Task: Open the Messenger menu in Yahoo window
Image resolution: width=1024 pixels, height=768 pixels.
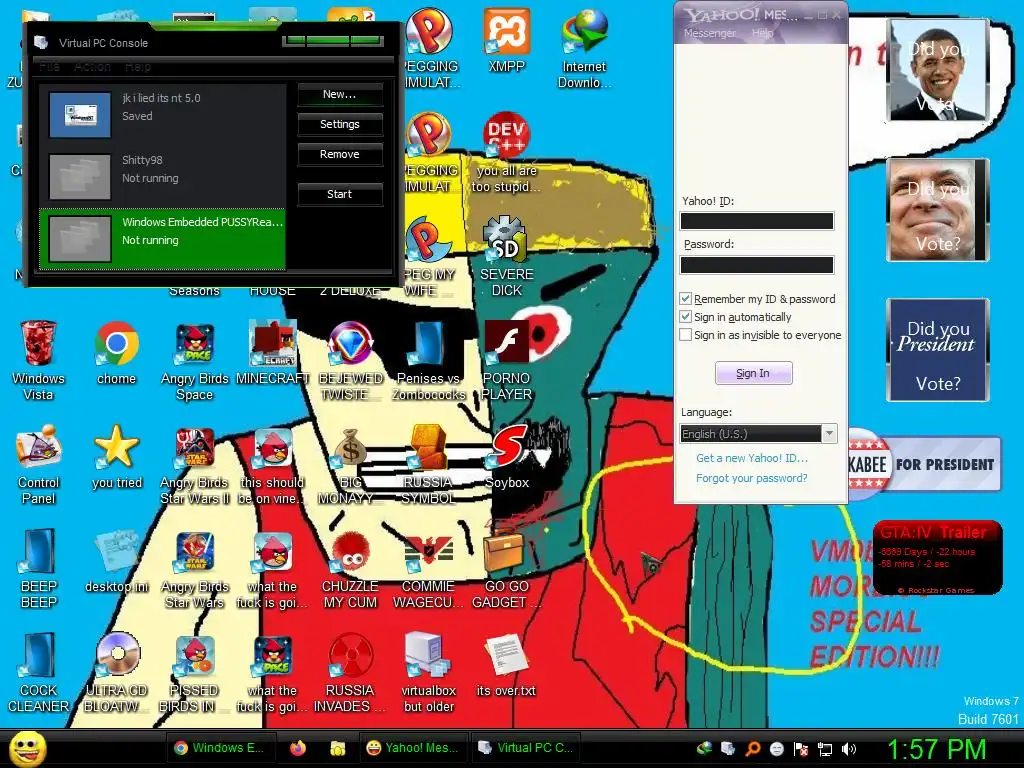Action: tap(709, 33)
